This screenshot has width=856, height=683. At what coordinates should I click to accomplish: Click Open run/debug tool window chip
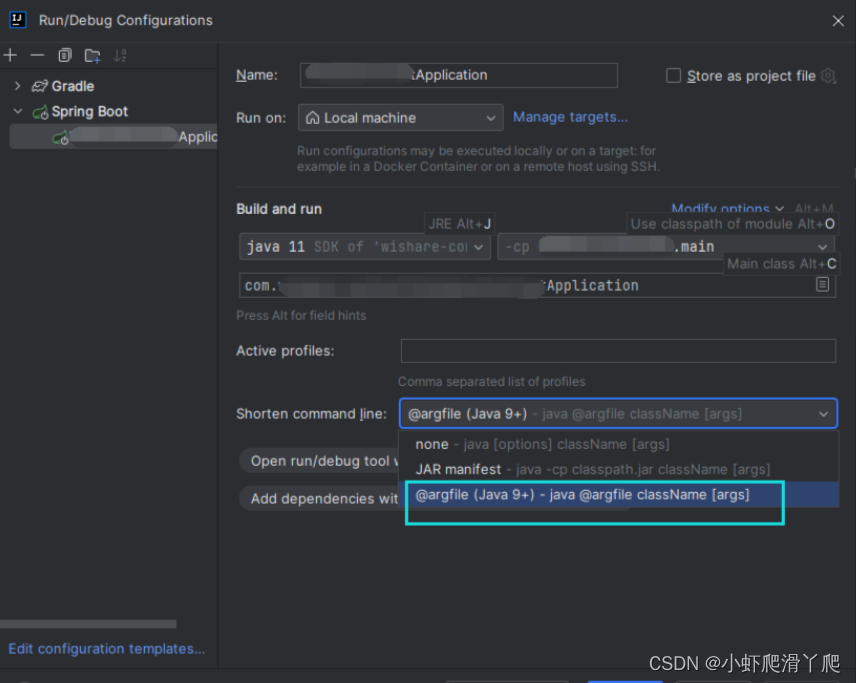(x=319, y=461)
